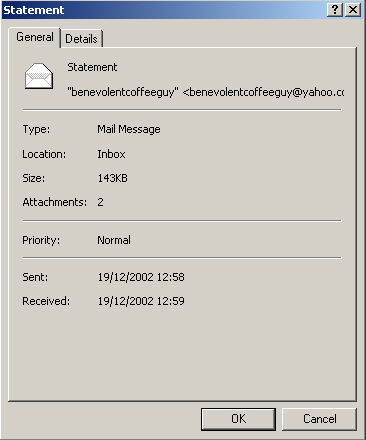Click the question mark help button
Viewport: 366px width, 440px height.
pos(335,10)
